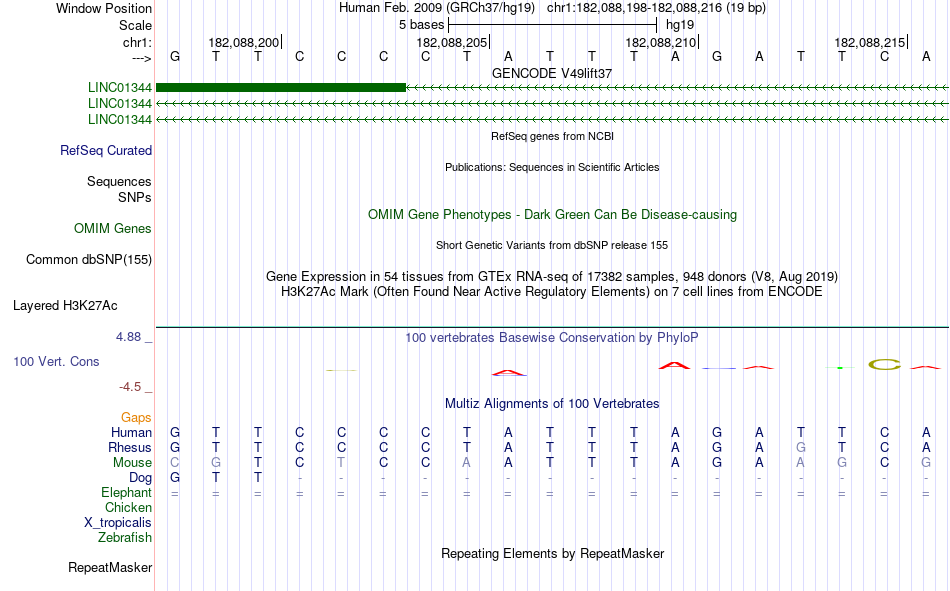
Task: Click the G base in the Dog row
Action: click(x=174, y=478)
